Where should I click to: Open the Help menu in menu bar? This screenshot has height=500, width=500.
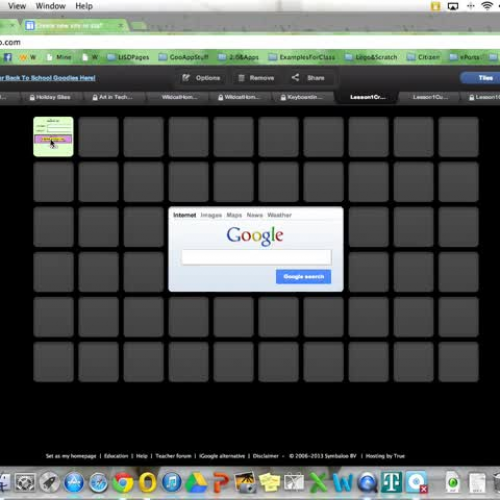click(84, 6)
